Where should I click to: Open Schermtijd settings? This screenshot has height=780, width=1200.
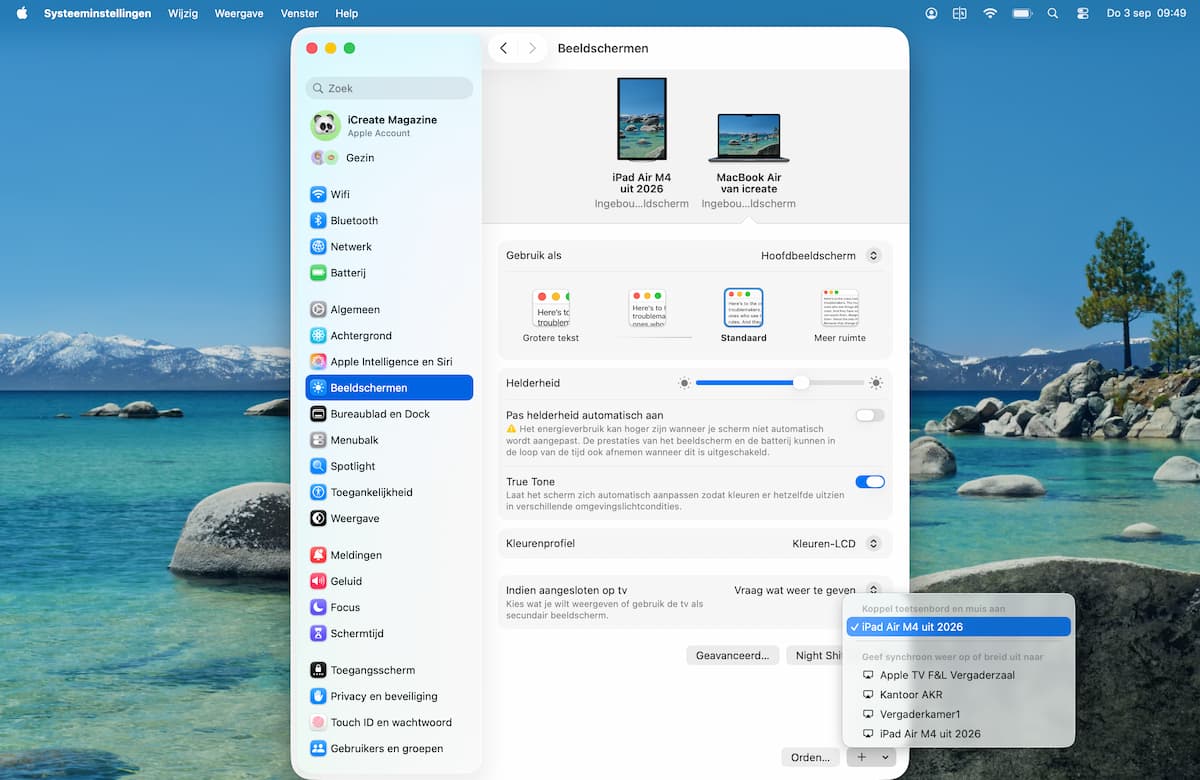coord(389,633)
